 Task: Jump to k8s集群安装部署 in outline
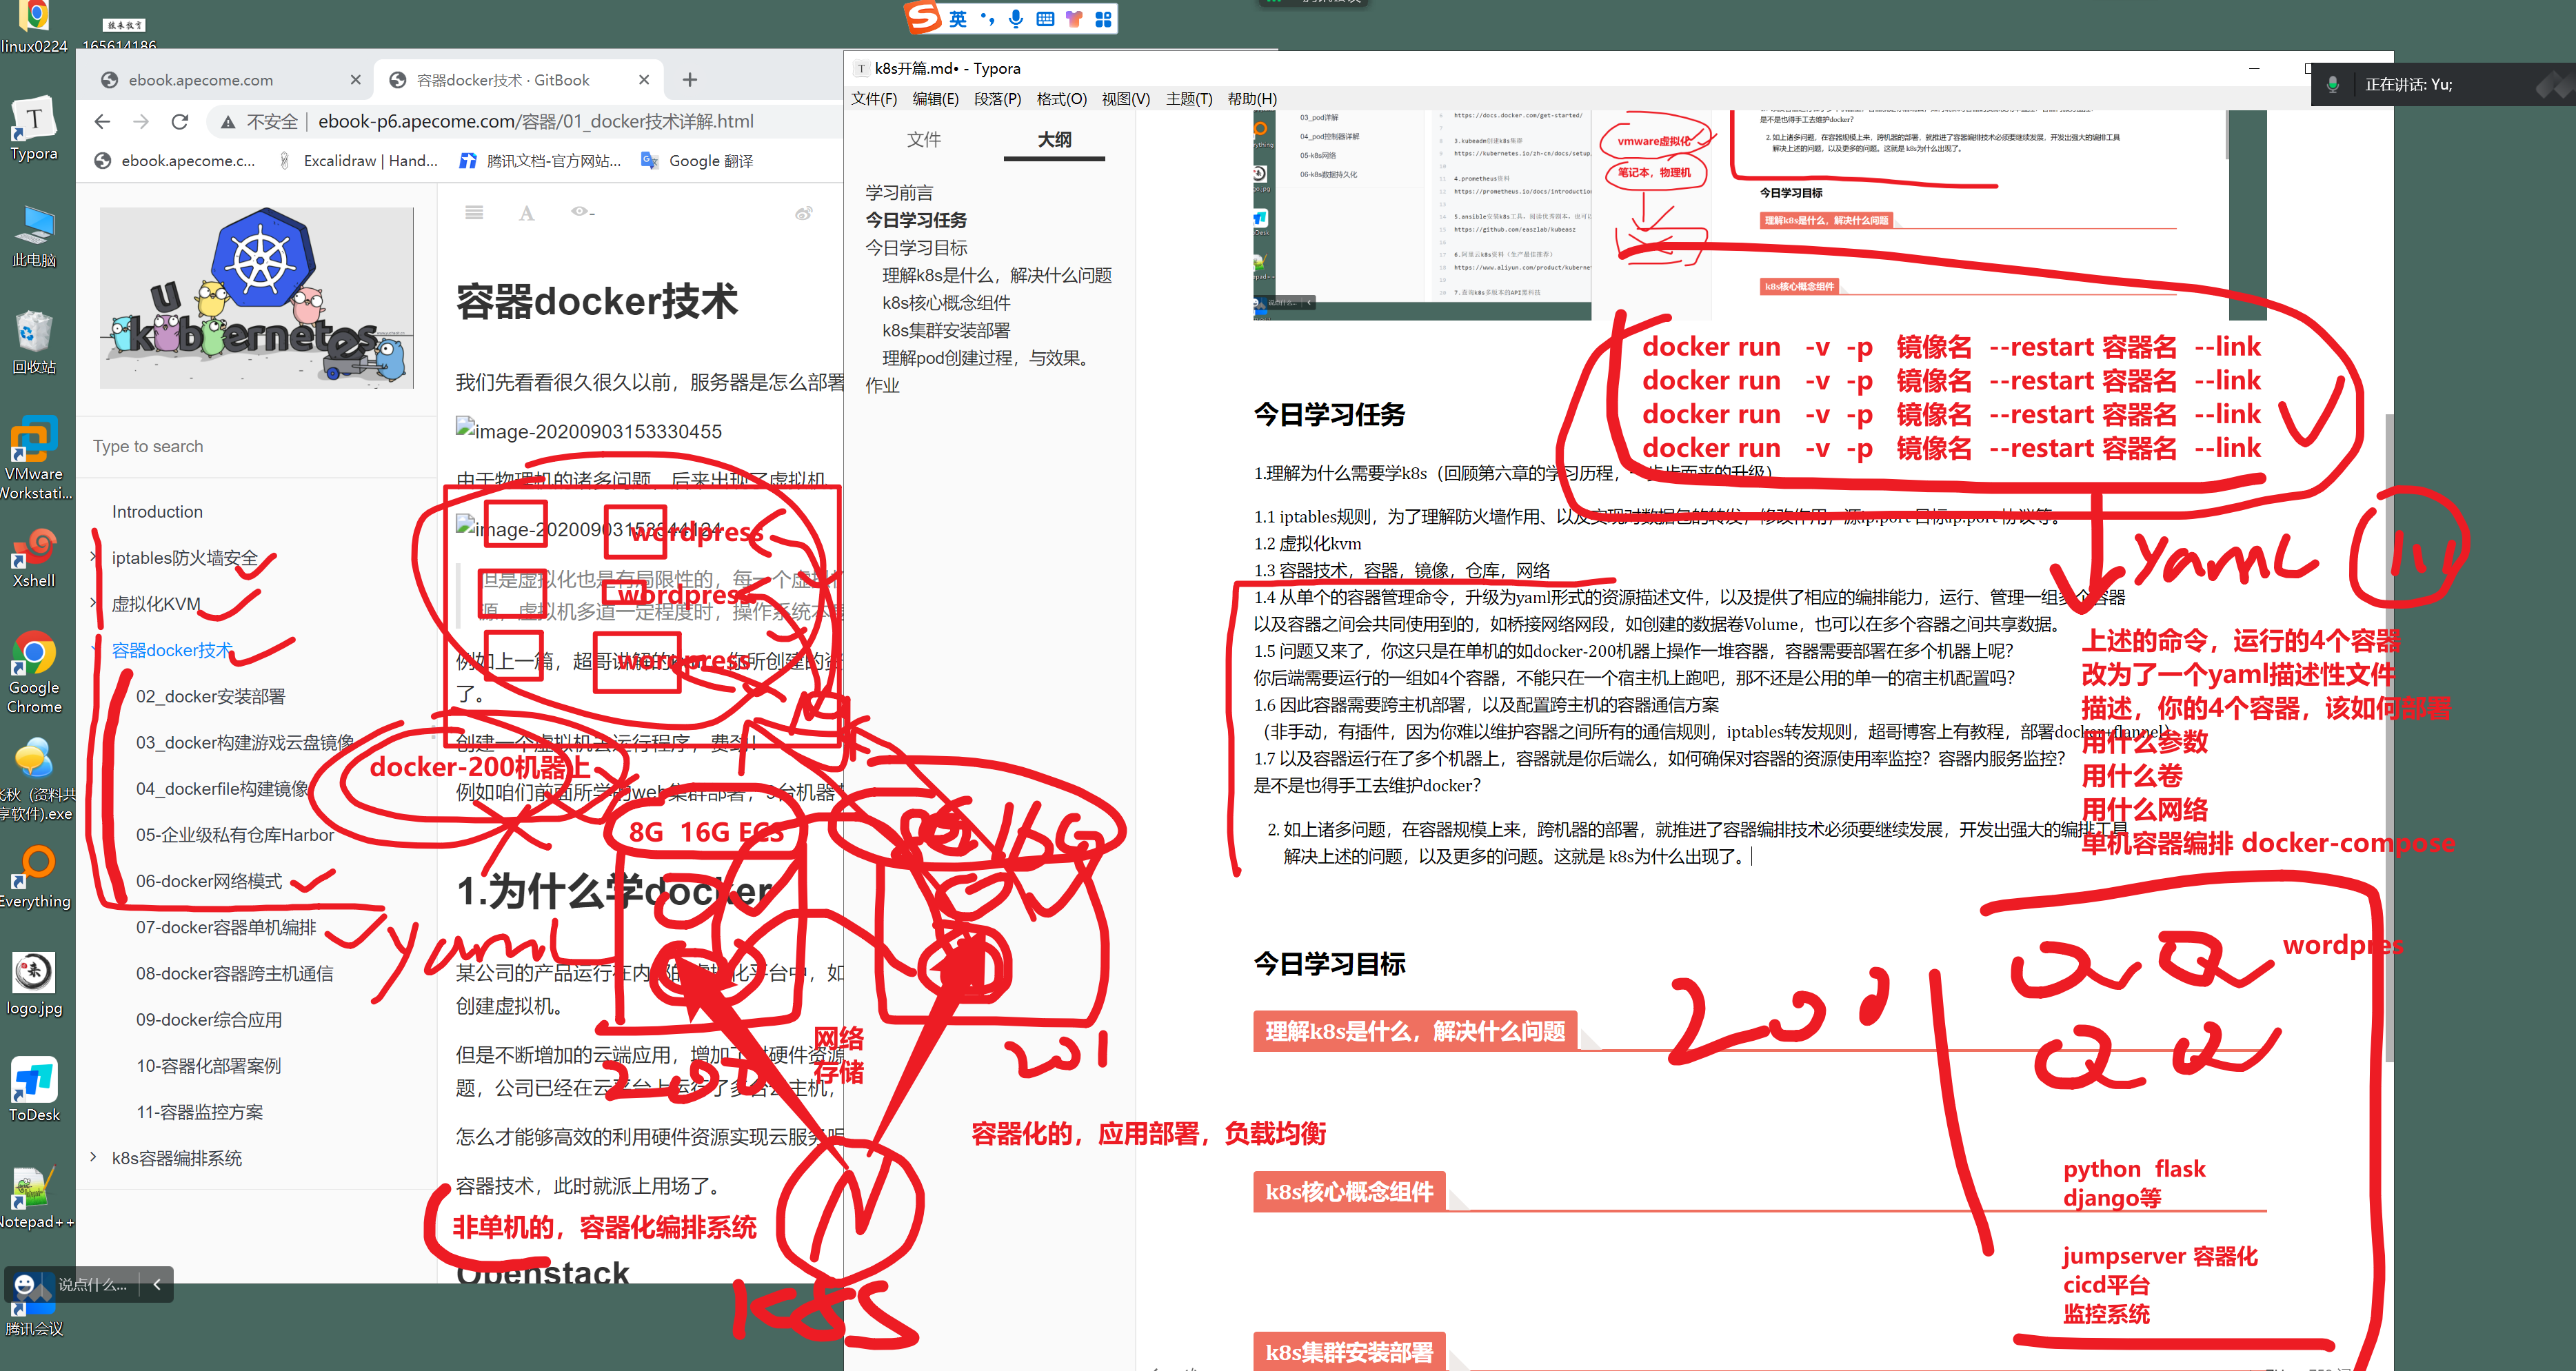[945, 330]
